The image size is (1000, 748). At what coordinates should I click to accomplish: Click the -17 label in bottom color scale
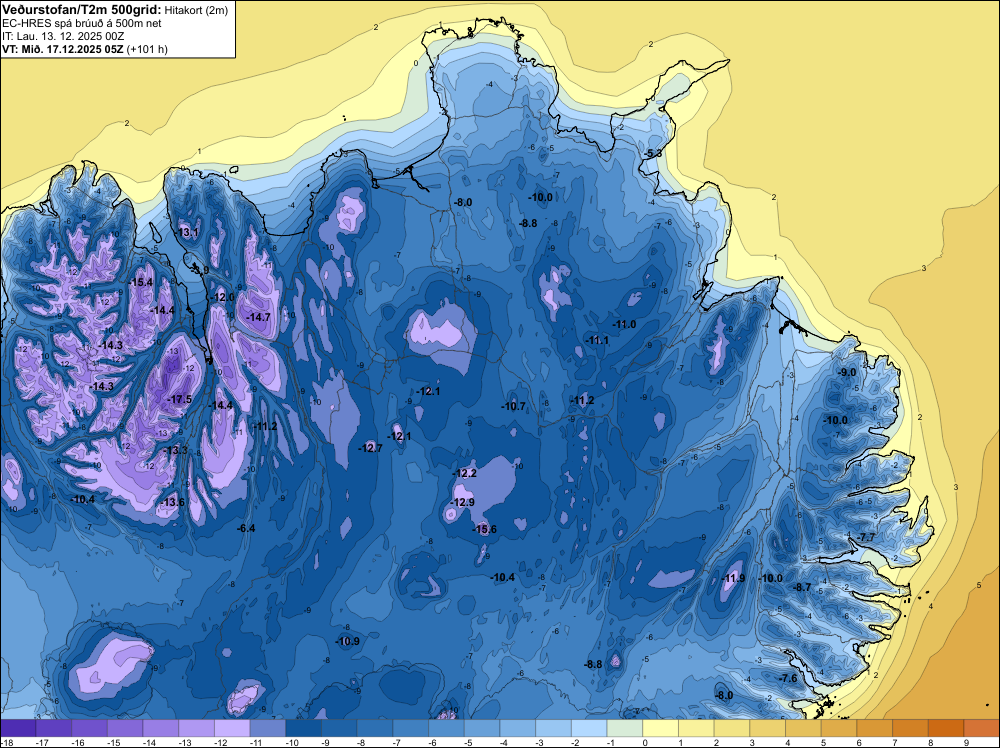coord(43,743)
